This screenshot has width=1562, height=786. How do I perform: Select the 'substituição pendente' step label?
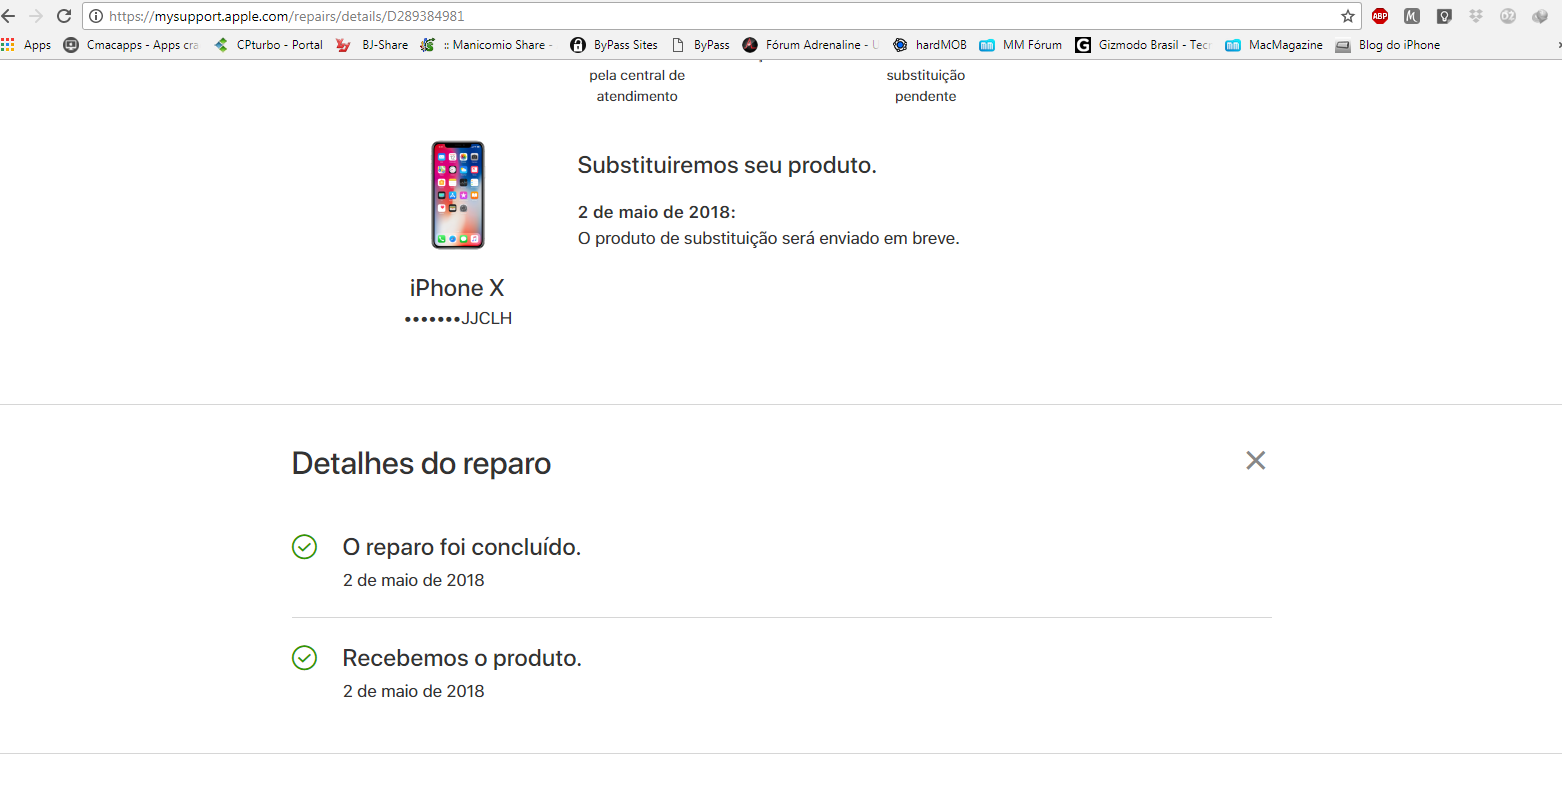[x=926, y=86]
